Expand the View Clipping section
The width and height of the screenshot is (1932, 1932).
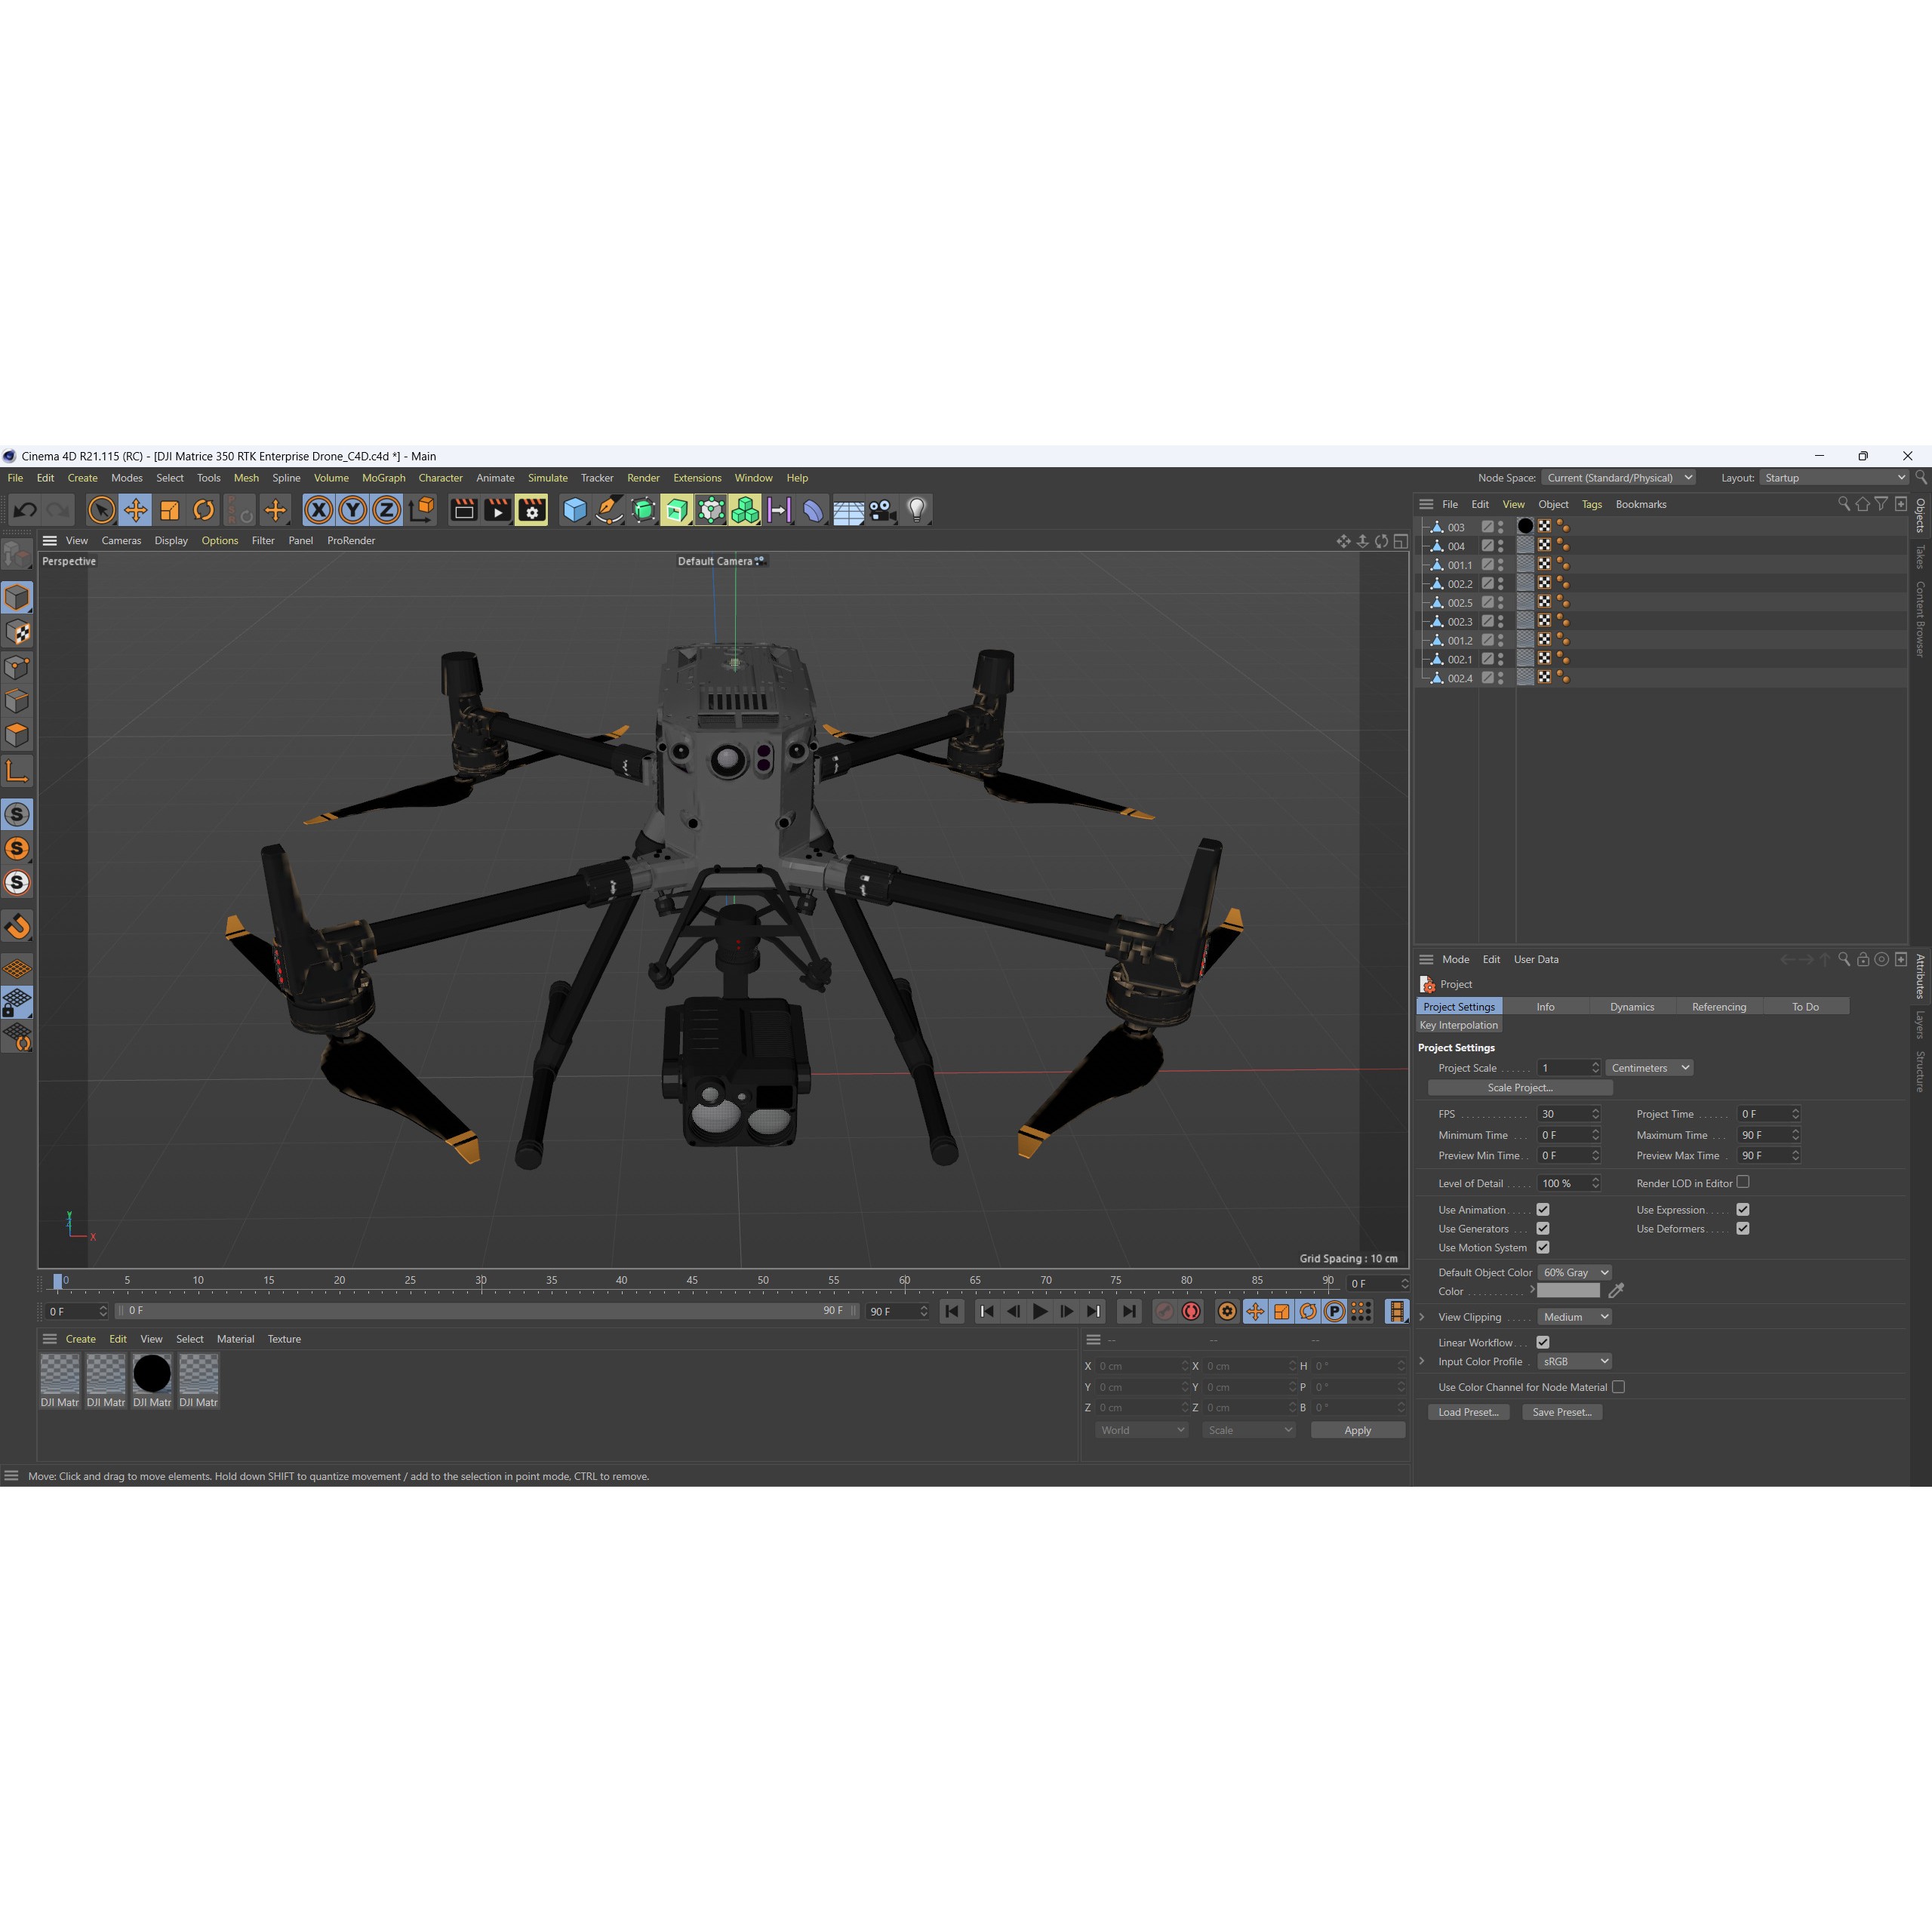click(1423, 1317)
